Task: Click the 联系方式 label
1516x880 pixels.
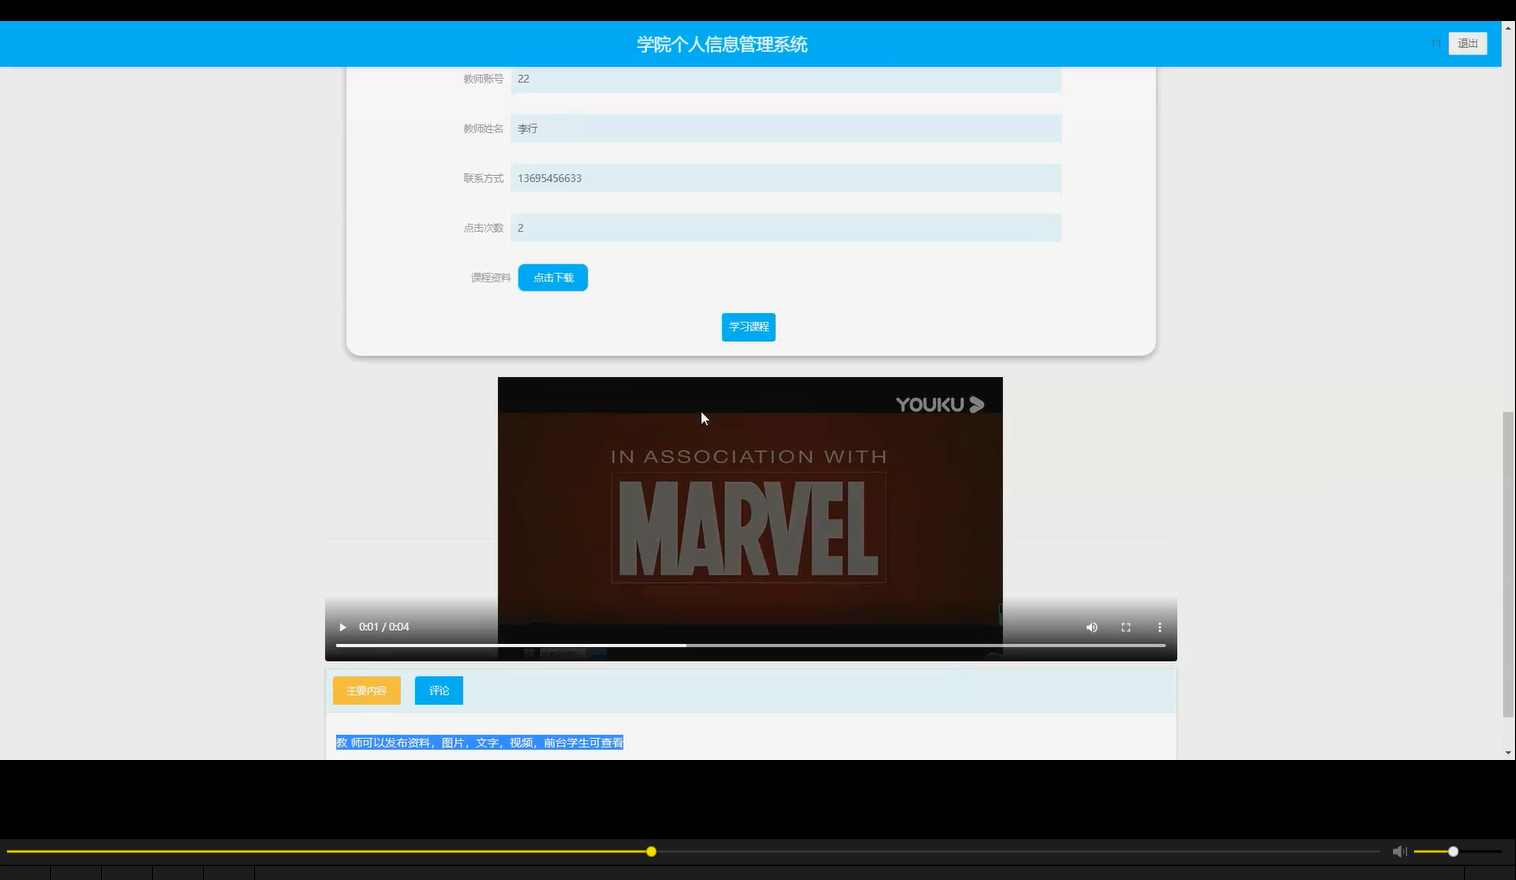Action: 483,179
